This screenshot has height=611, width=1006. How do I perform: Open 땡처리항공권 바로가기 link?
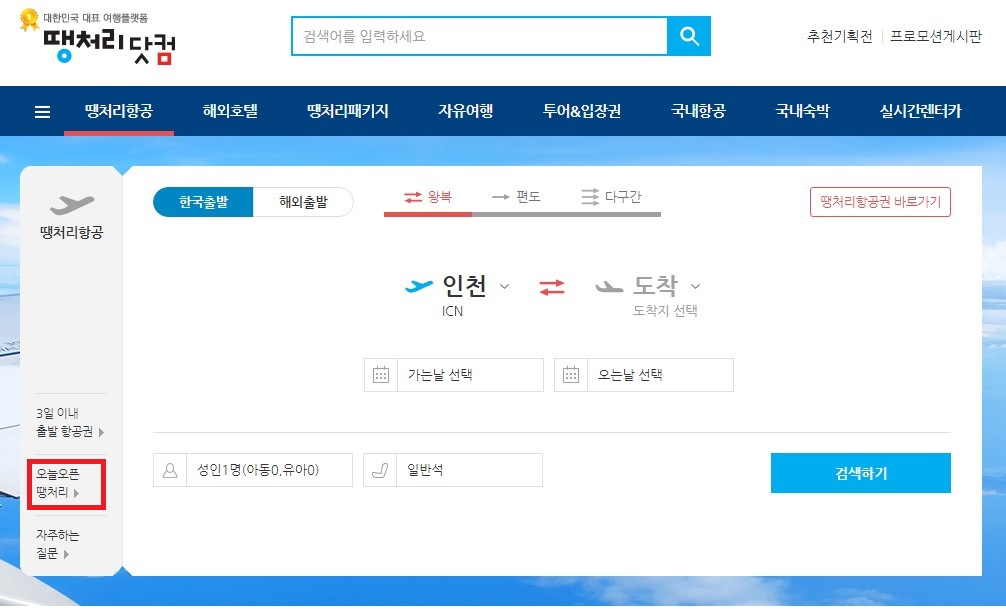880,201
